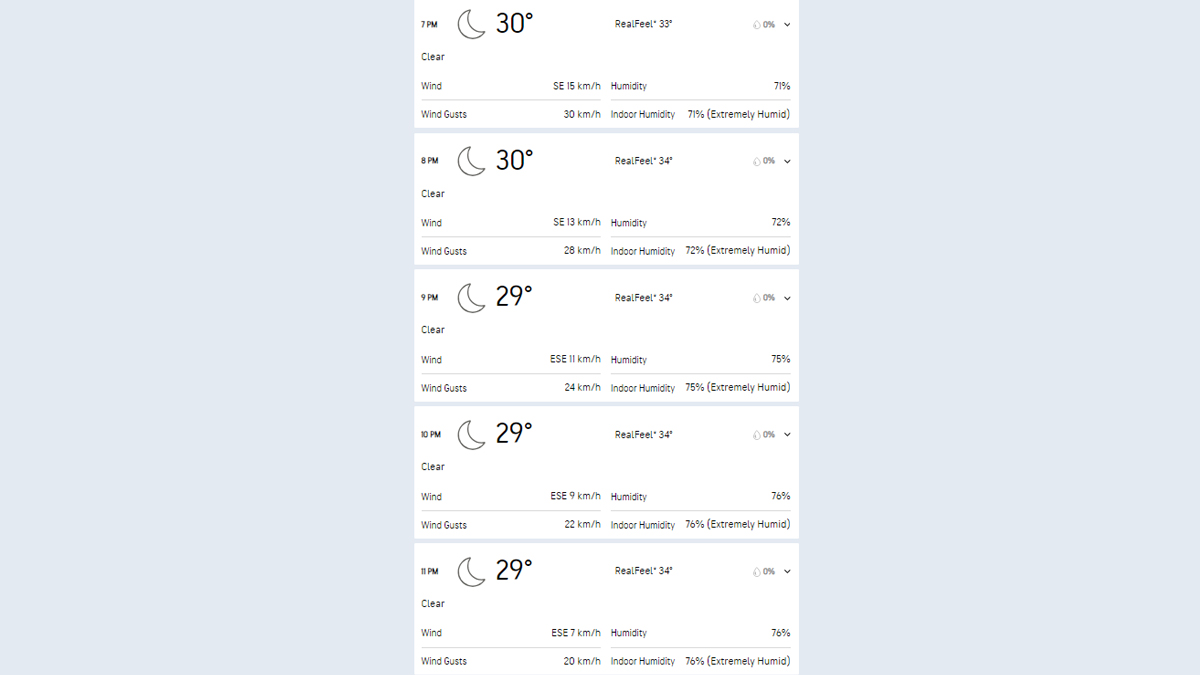Click the 9 PM precipitation raindrop icon
This screenshot has width=1200, height=675.
click(757, 298)
